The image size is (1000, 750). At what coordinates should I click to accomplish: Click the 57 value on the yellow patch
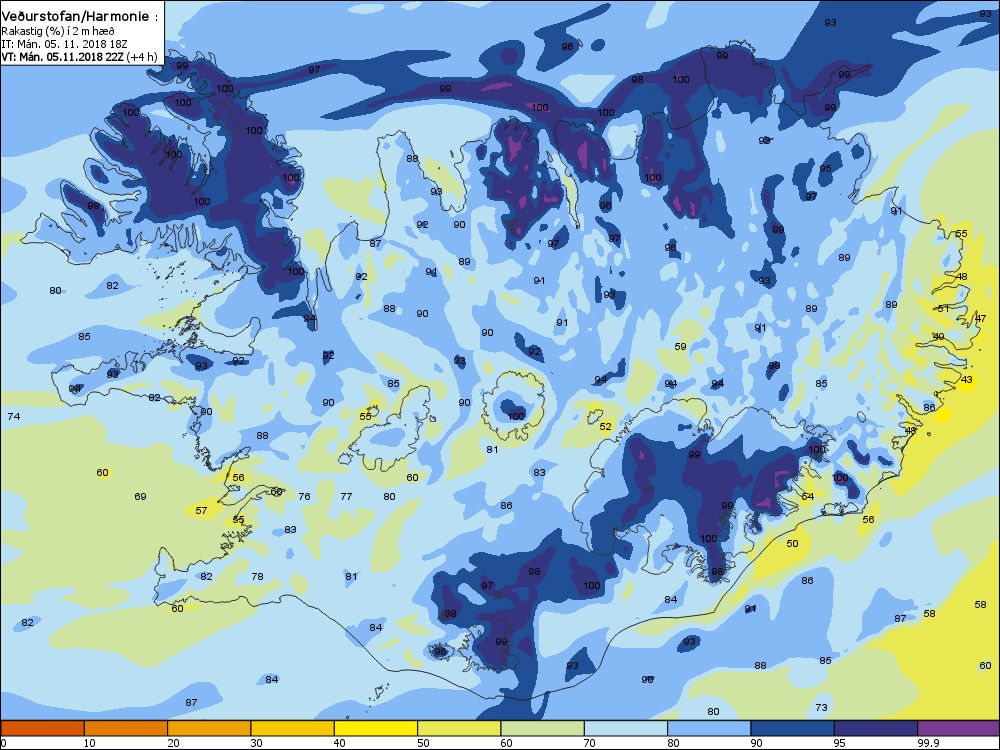pyautogui.click(x=201, y=510)
